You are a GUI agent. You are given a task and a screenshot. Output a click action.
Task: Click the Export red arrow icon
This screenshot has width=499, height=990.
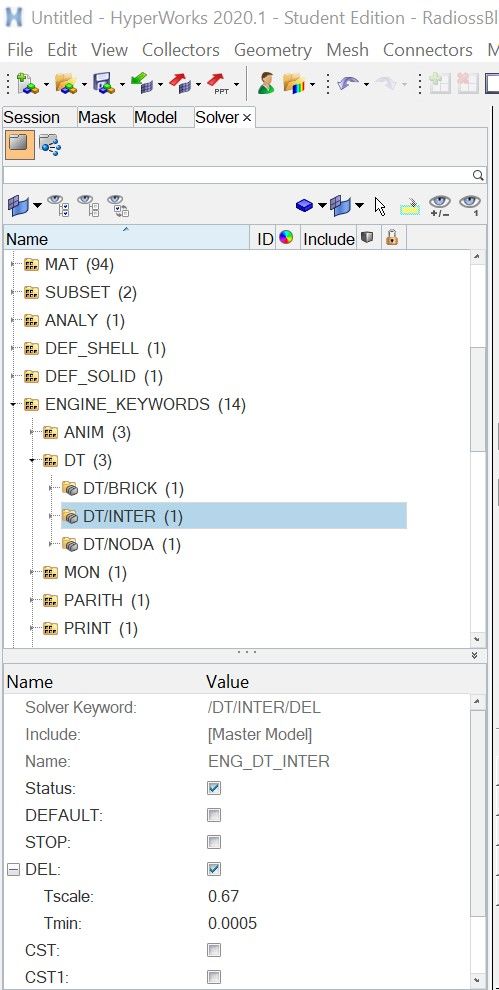pos(179,83)
